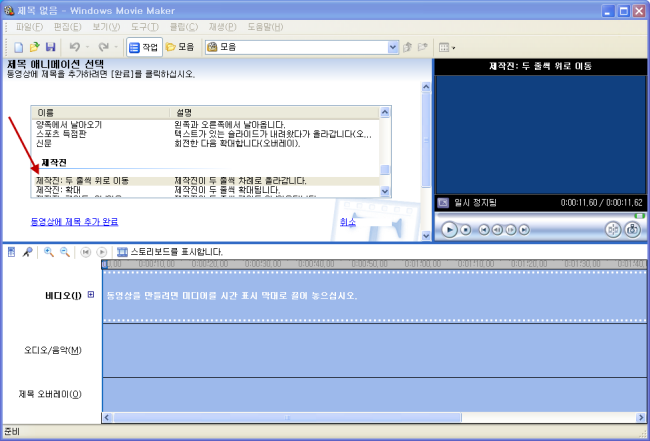The width and height of the screenshot is (650, 441).
Task: Play the timeline
Action: (x=102, y=252)
